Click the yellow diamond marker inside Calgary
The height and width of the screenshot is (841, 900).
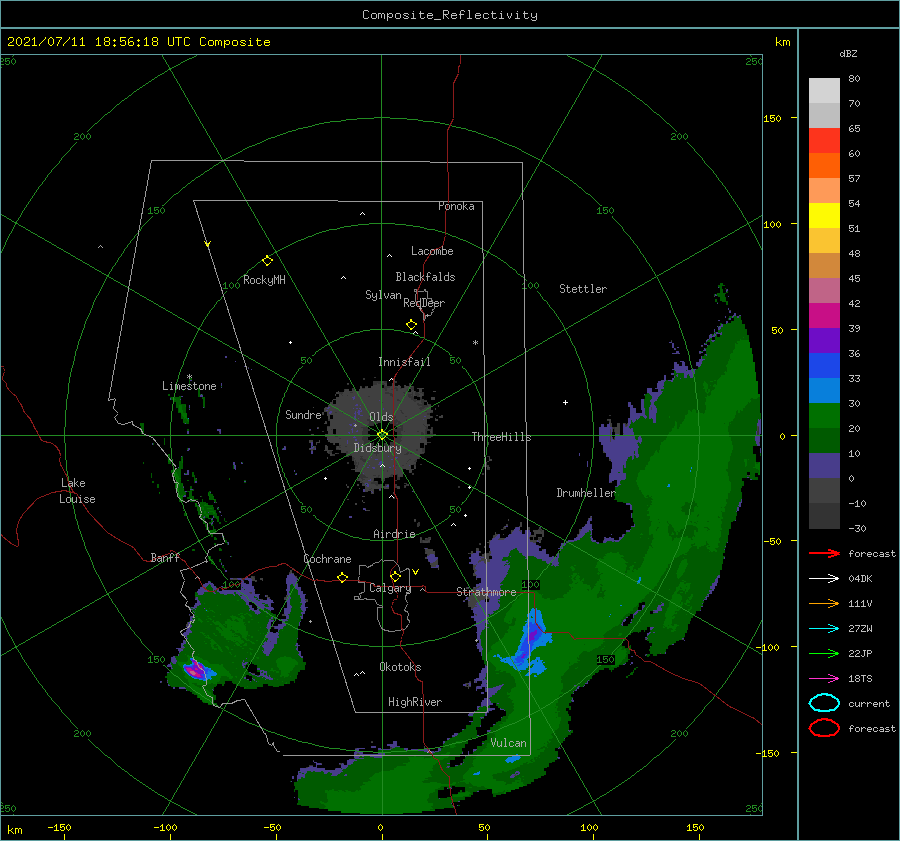coord(395,576)
